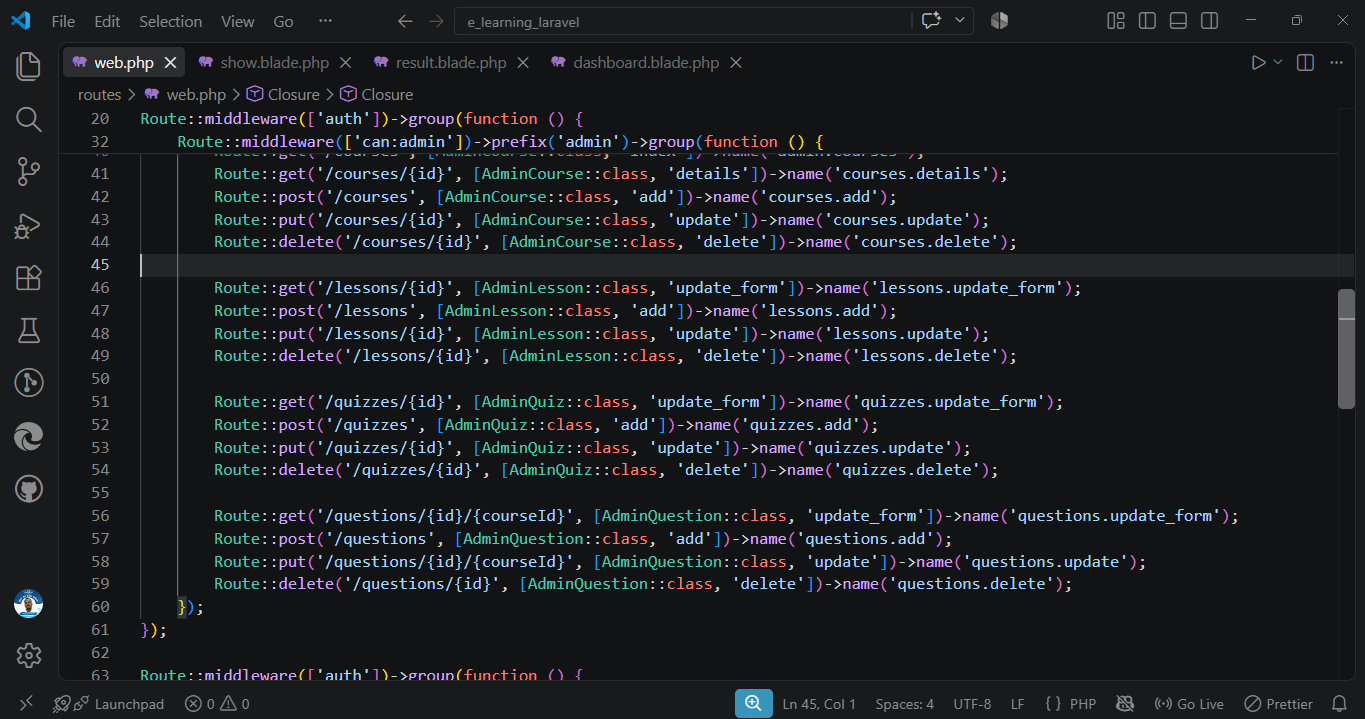The image size is (1365, 719).
Task: Click 'questions.update_form' text on line 56
Action: [1116, 516]
